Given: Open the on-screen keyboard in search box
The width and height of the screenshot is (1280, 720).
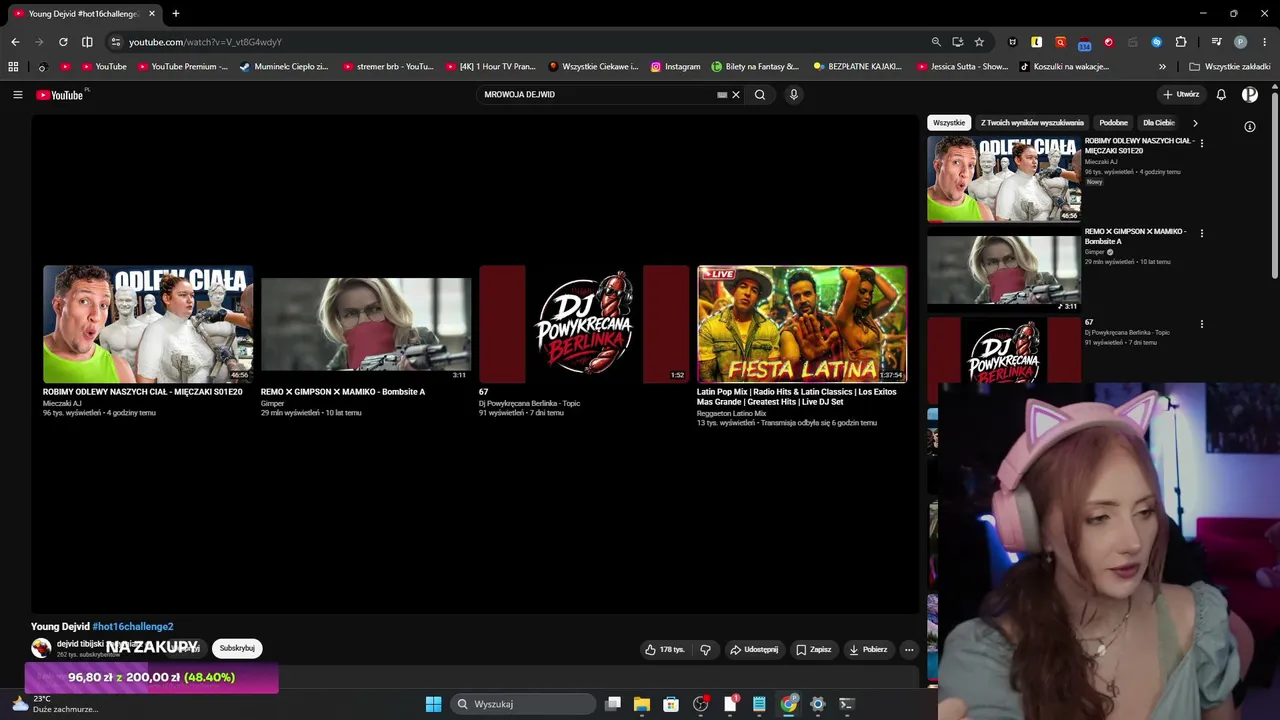Looking at the screenshot, I should coord(722,95).
